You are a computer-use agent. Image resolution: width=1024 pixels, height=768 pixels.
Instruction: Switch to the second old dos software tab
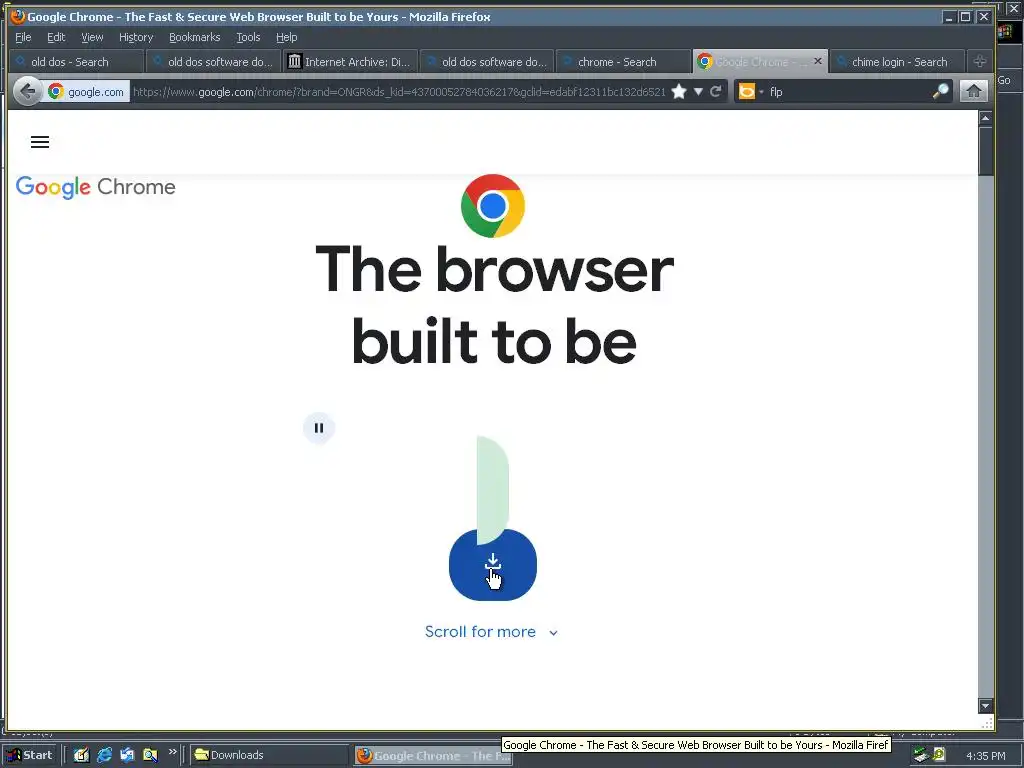[487, 62]
